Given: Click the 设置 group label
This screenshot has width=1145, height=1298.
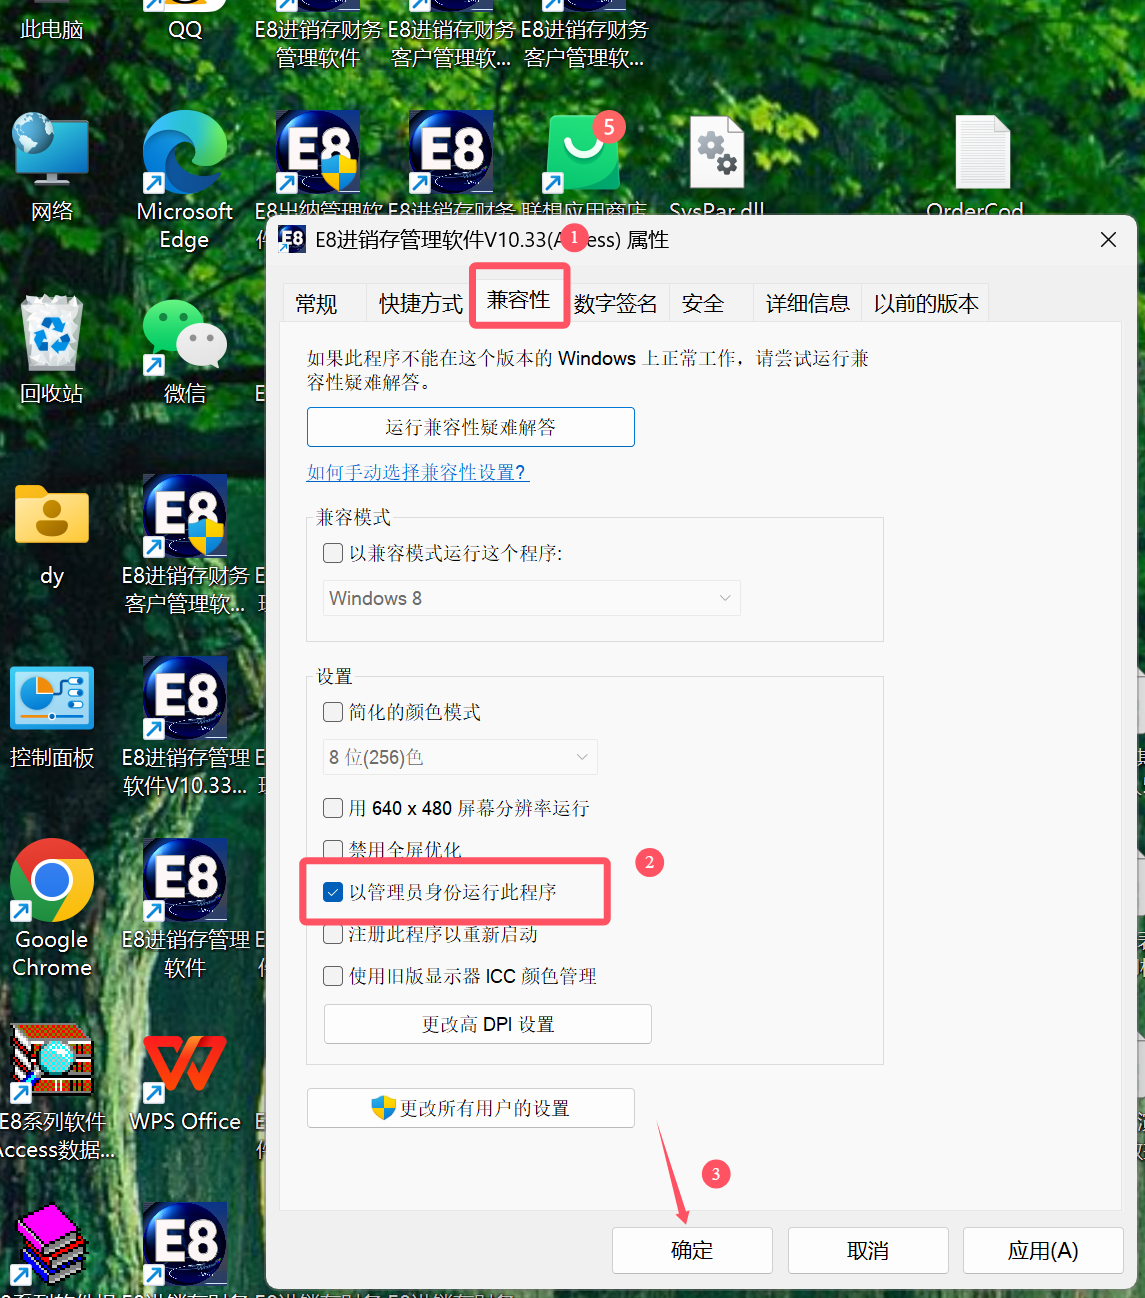Looking at the screenshot, I should point(335,676).
